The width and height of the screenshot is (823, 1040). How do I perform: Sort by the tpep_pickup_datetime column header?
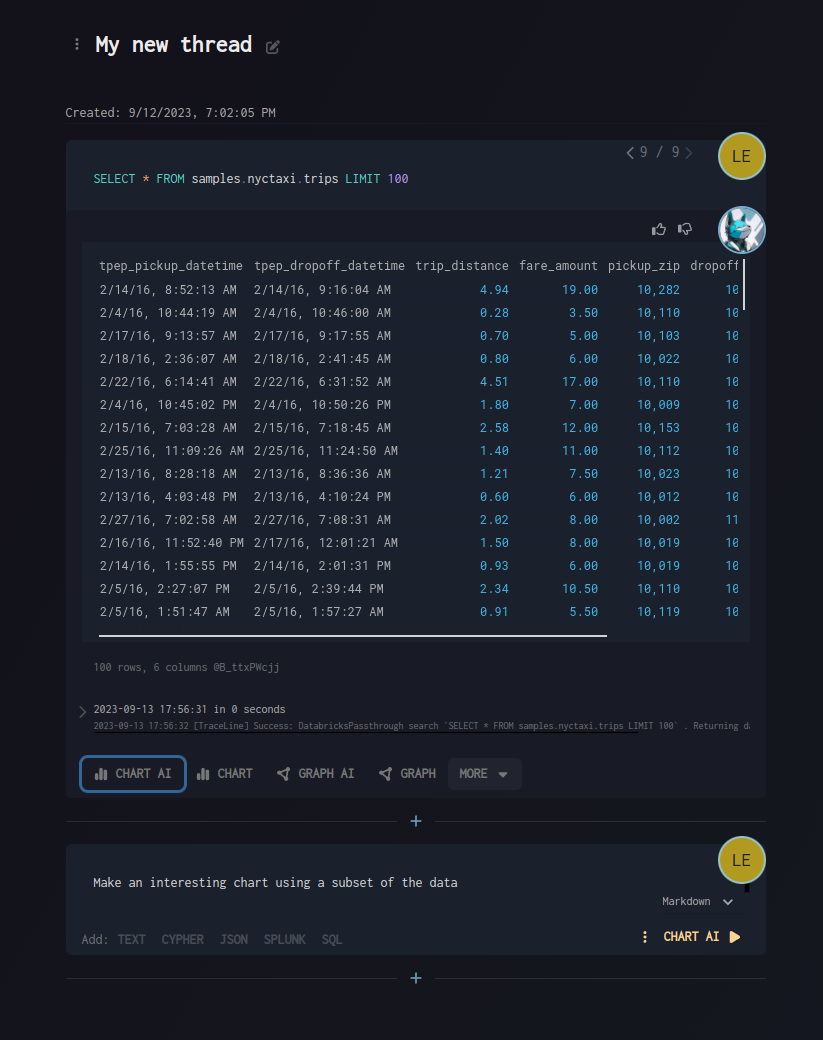(171, 266)
